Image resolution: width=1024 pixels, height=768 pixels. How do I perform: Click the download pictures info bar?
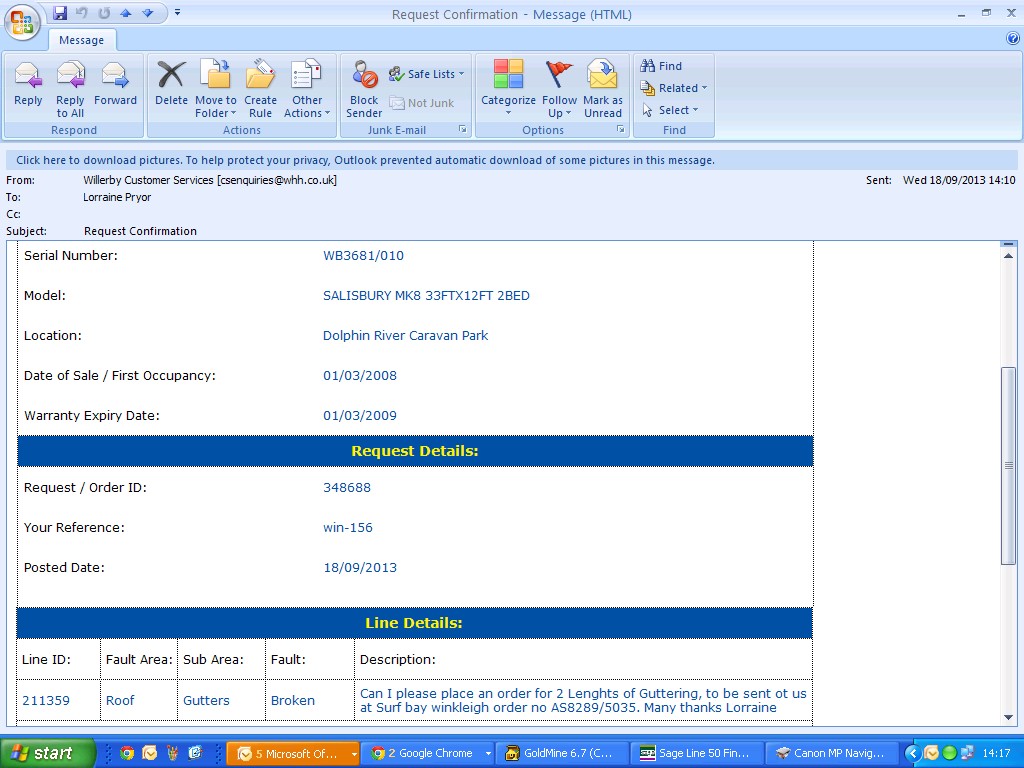pos(365,160)
